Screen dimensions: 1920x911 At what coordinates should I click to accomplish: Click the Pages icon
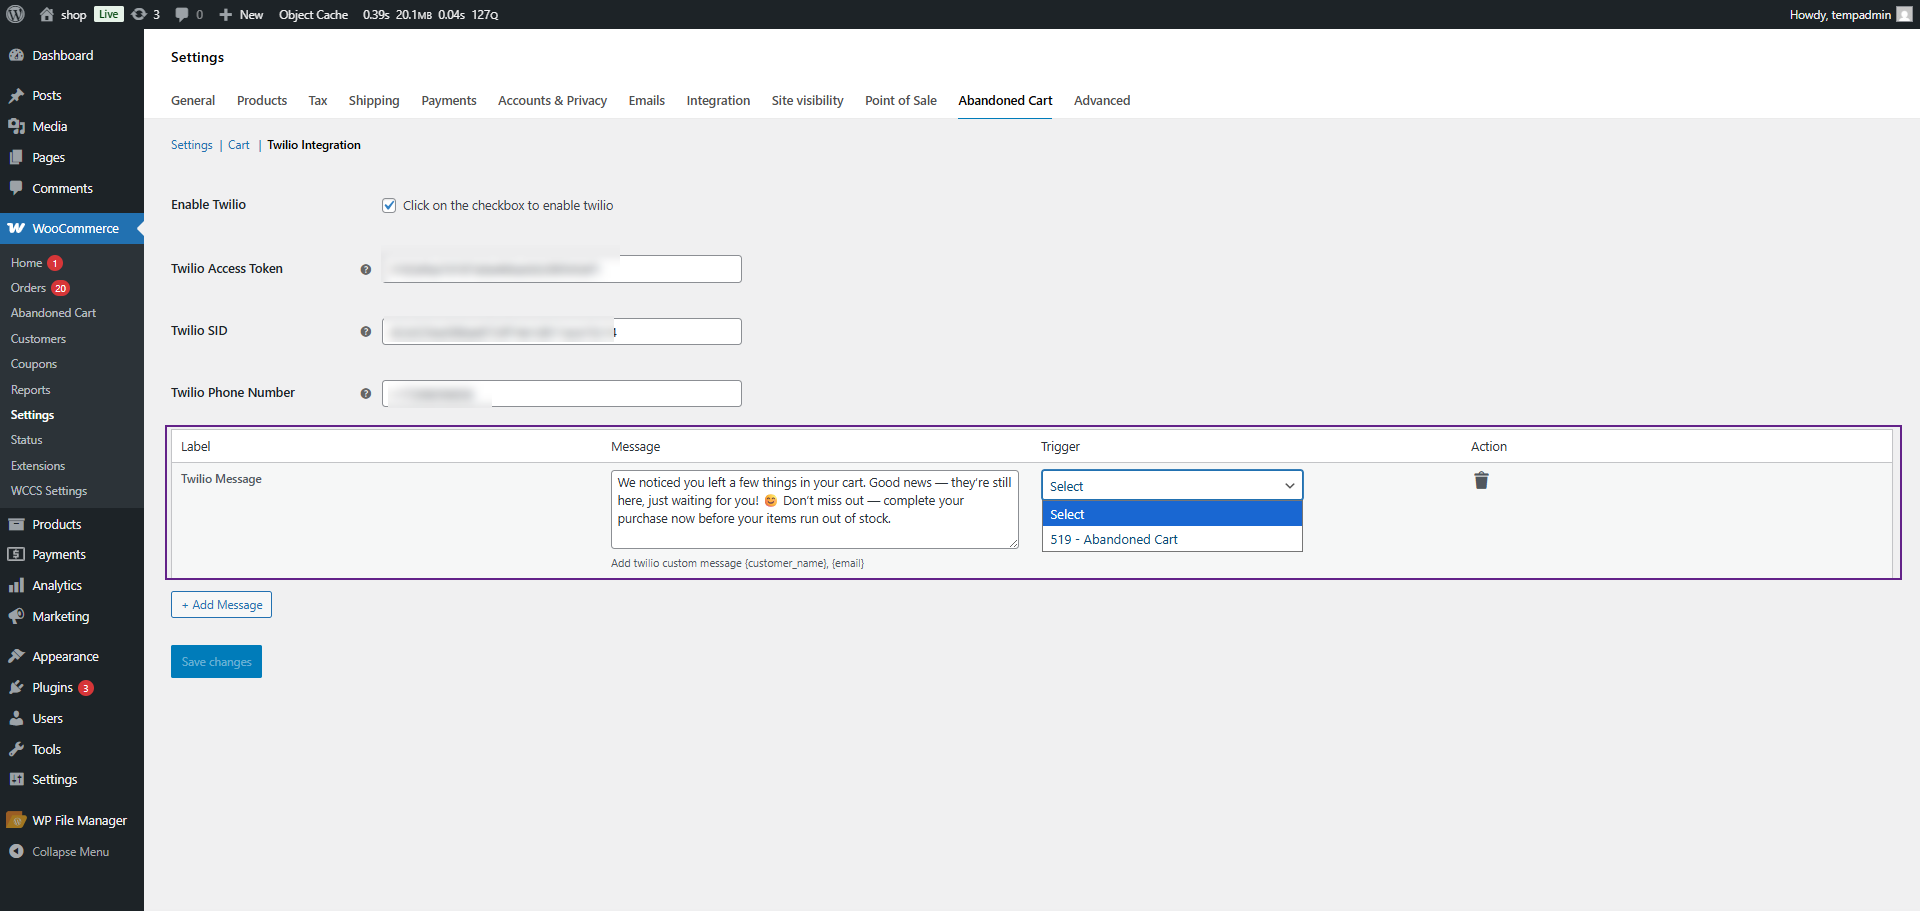[x=16, y=158]
